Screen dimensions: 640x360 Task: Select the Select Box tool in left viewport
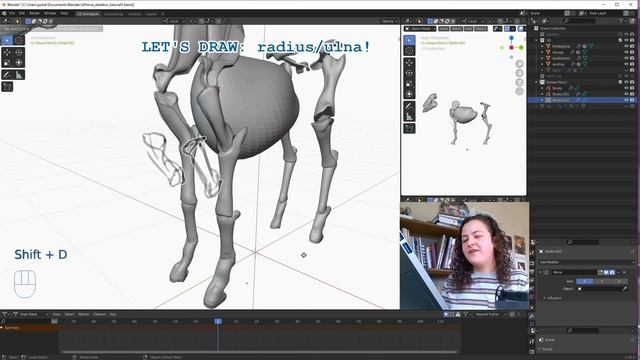7,40
